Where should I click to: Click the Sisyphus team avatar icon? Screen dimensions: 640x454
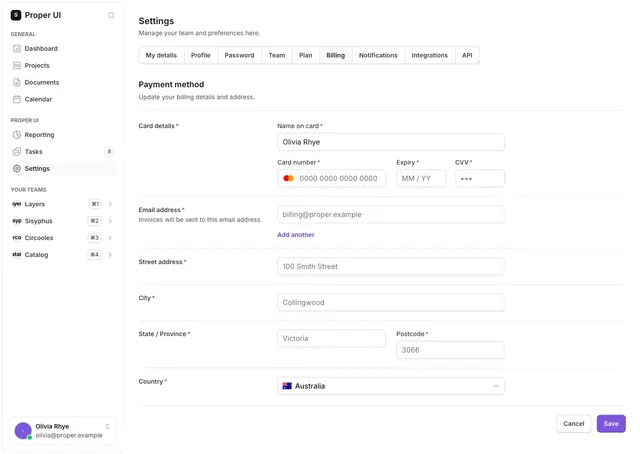(17, 221)
